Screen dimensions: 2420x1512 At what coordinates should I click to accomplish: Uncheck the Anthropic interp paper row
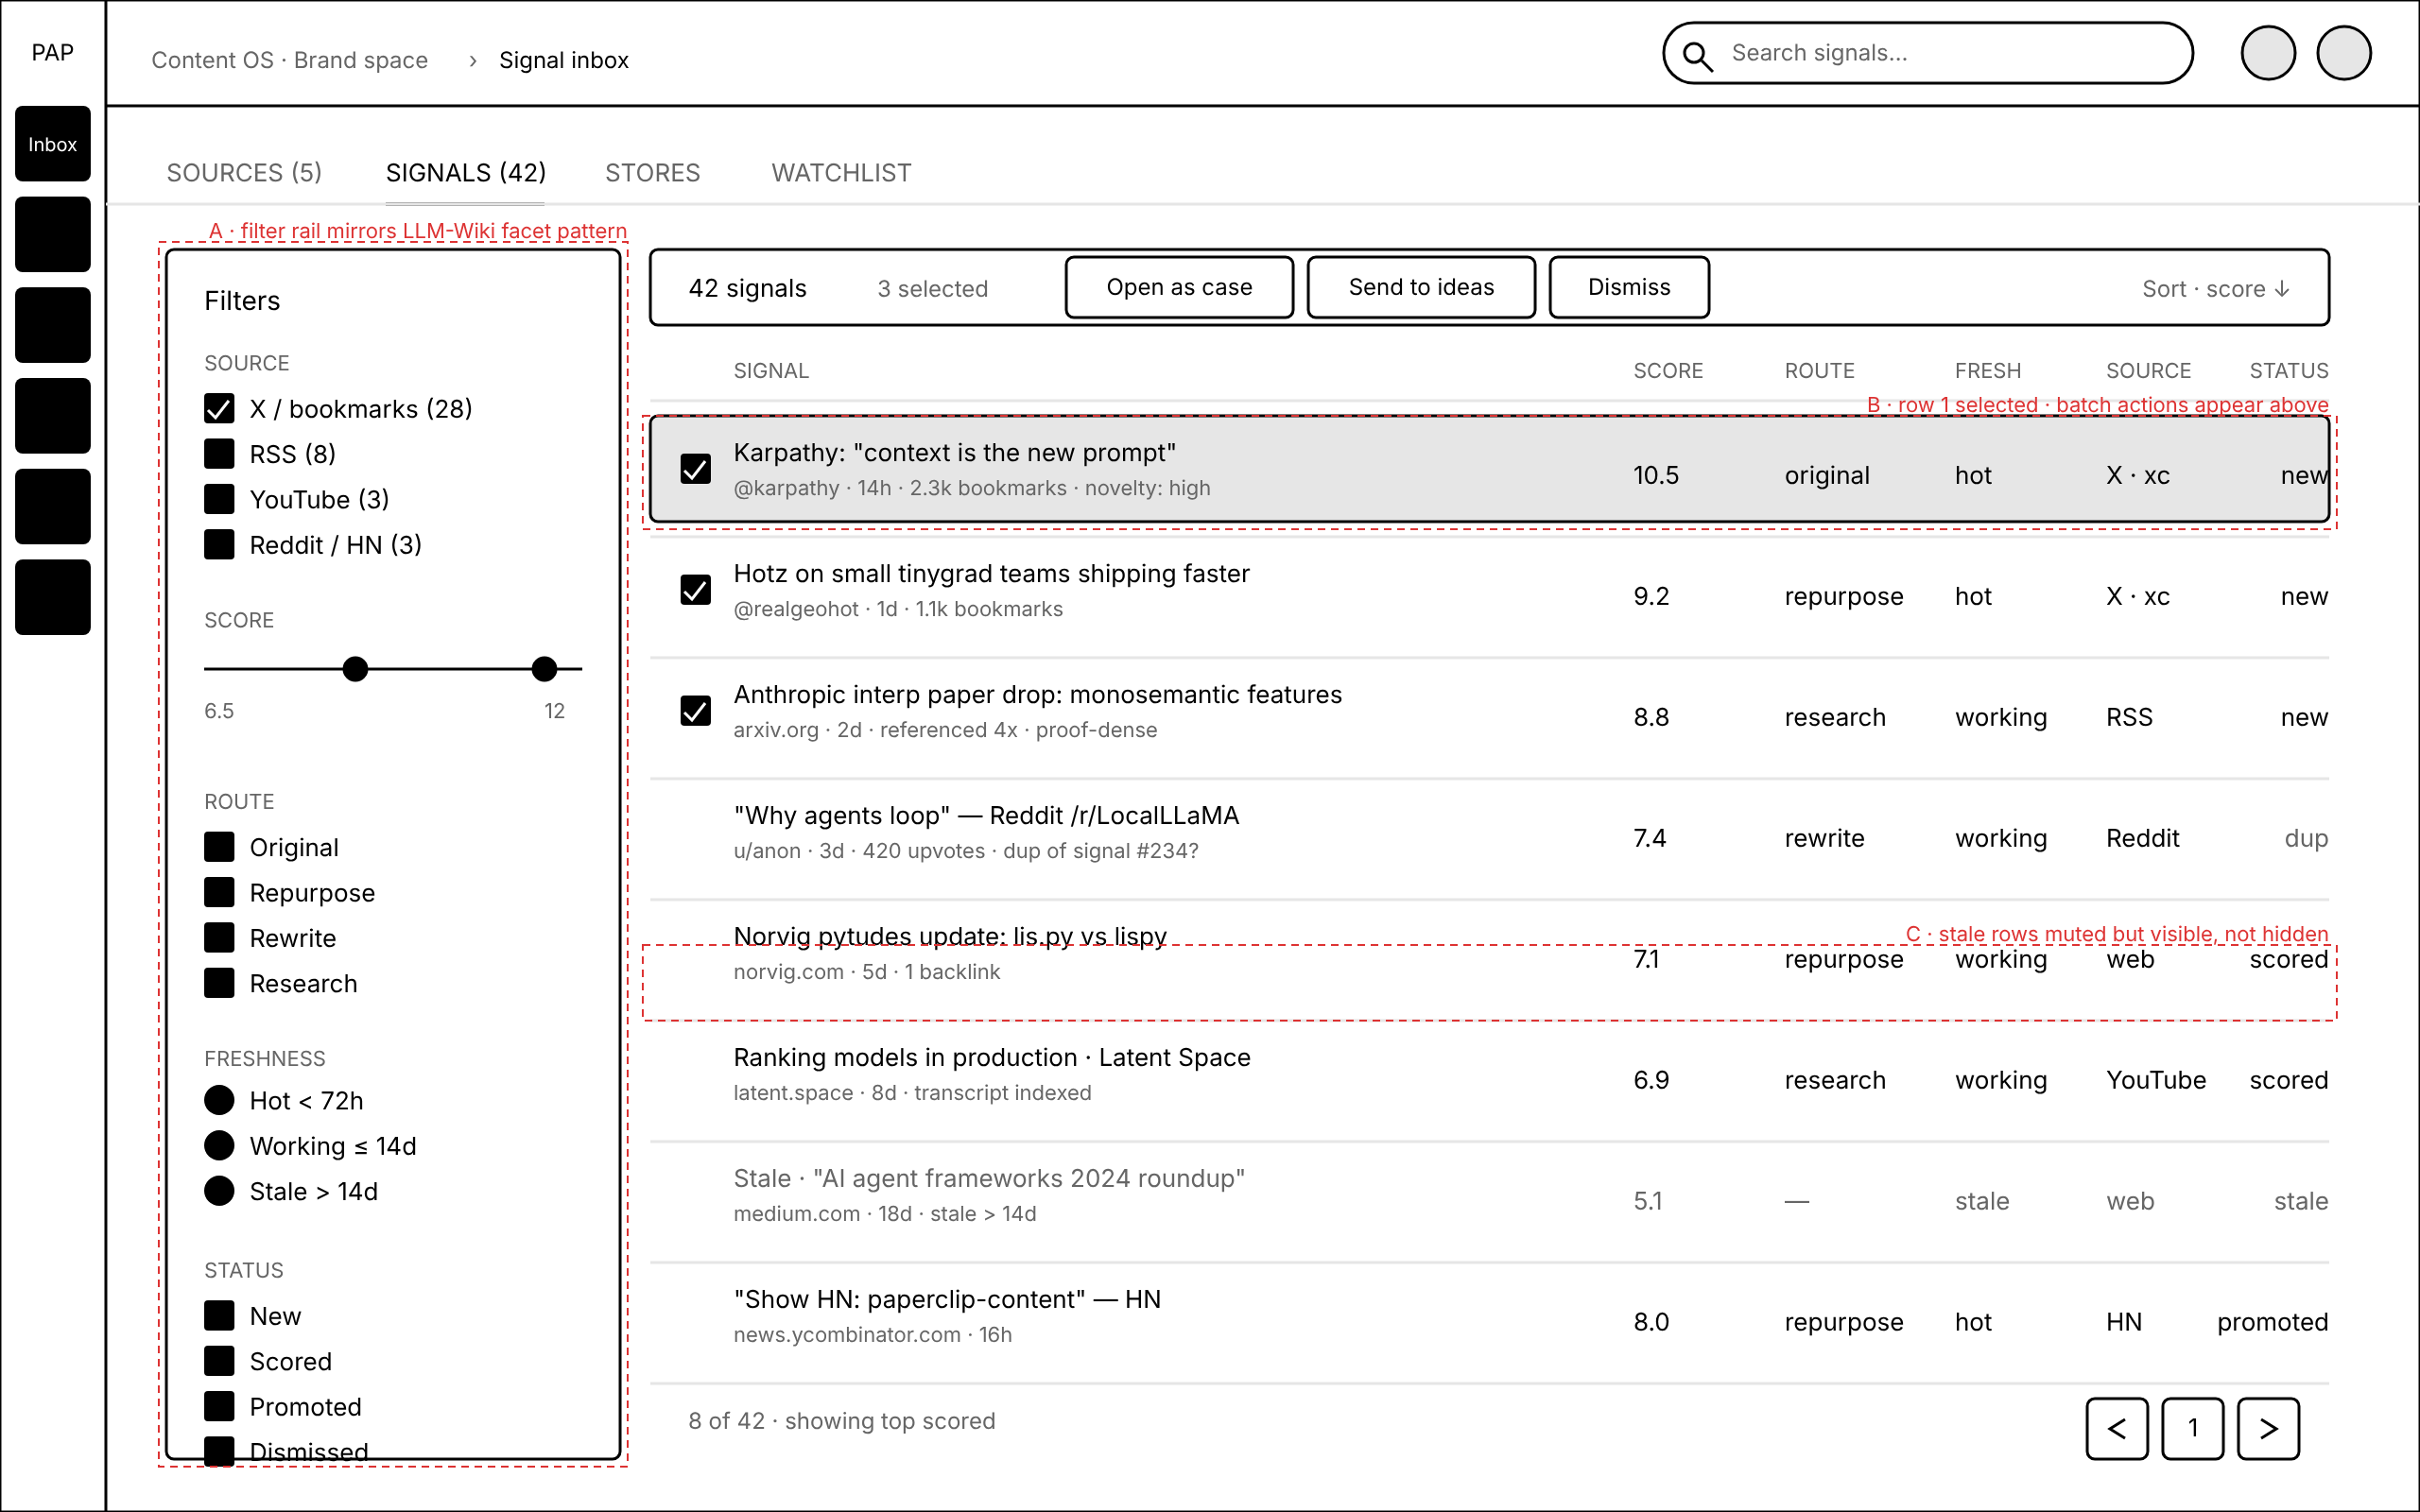point(695,711)
